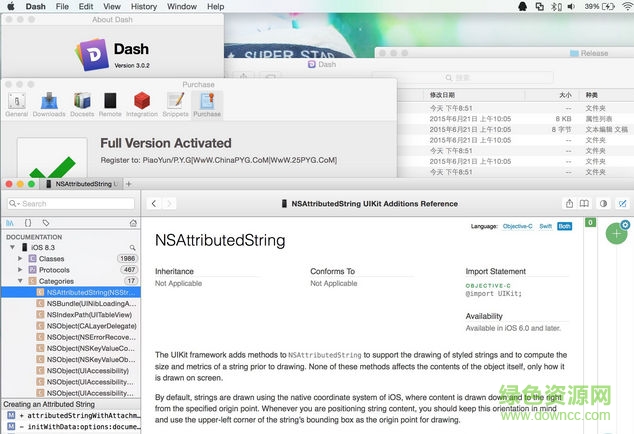634x434 pixels.
Task: Open attributedStringWithAttachm... method
Action: [x=71, y=415]
